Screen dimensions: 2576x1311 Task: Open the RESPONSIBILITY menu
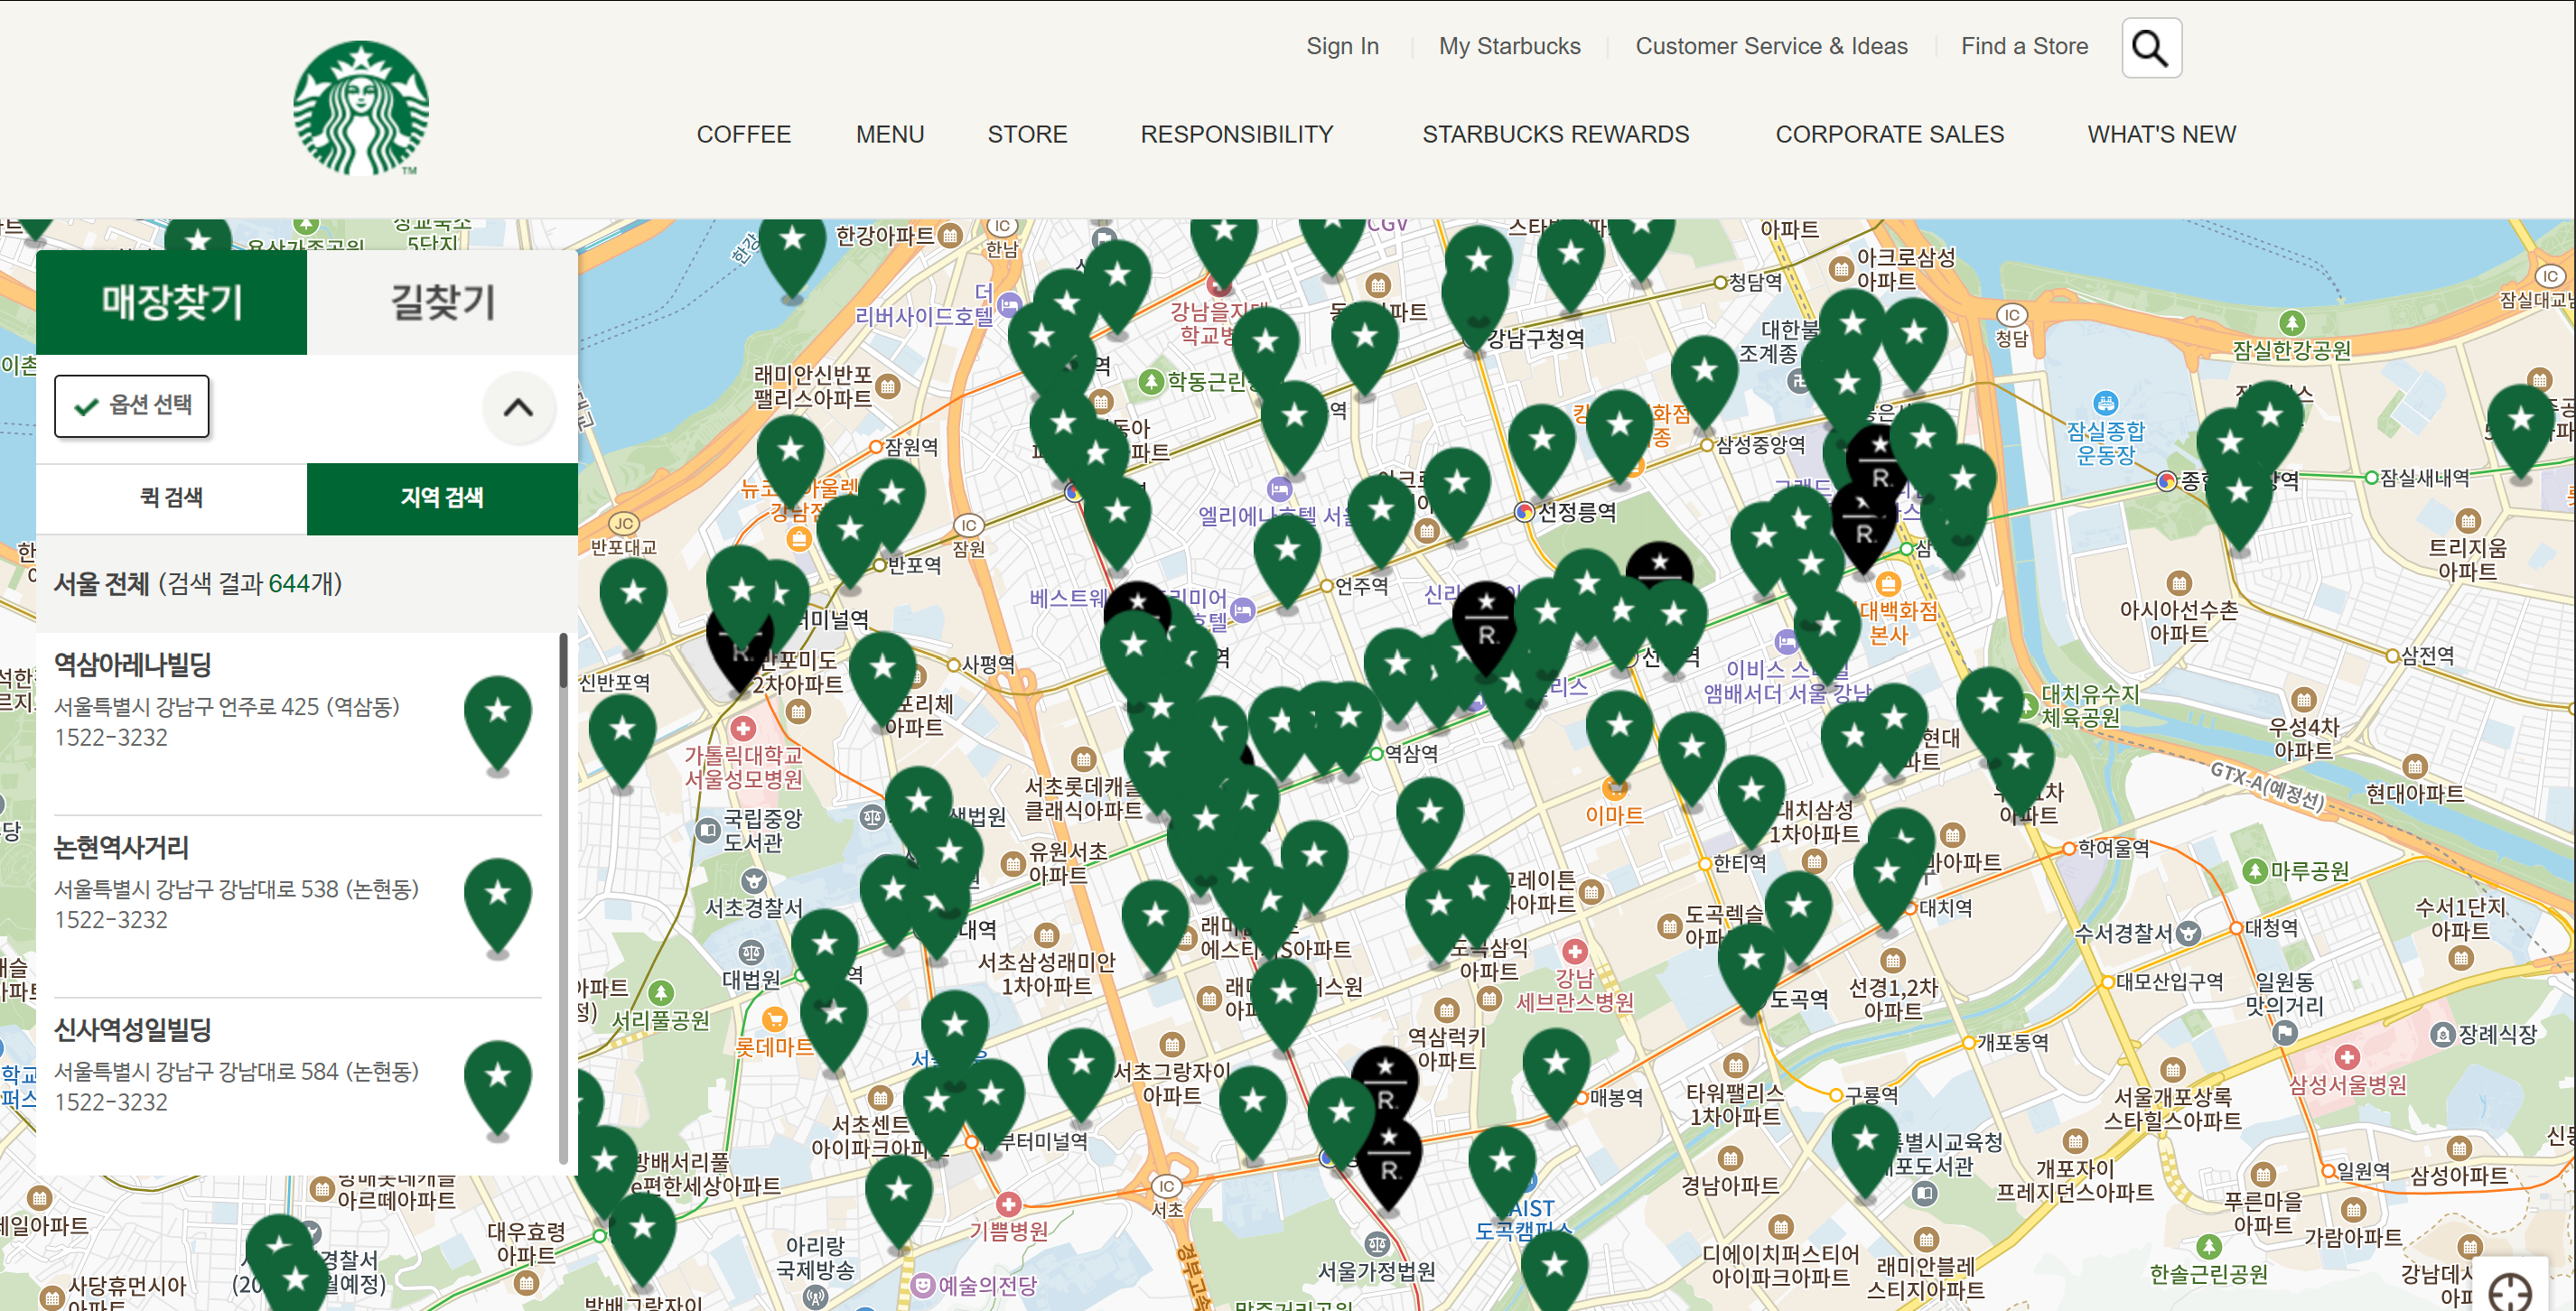(x=1237, y=135)
